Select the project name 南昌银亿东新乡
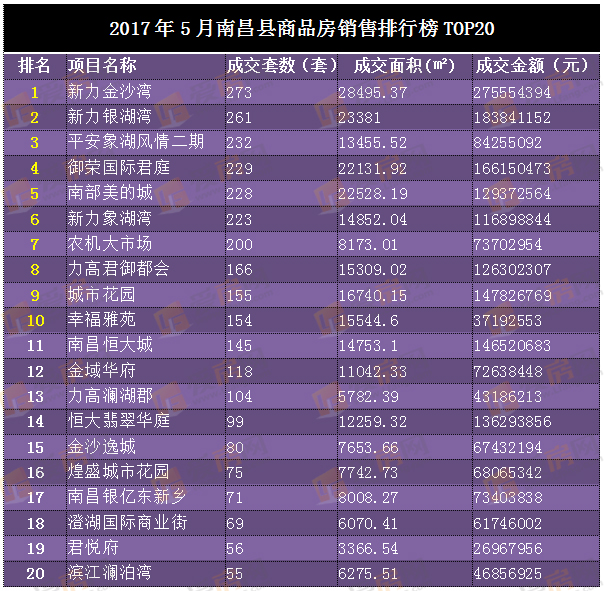This screenshot has height=591, width=604. point(127,497)
